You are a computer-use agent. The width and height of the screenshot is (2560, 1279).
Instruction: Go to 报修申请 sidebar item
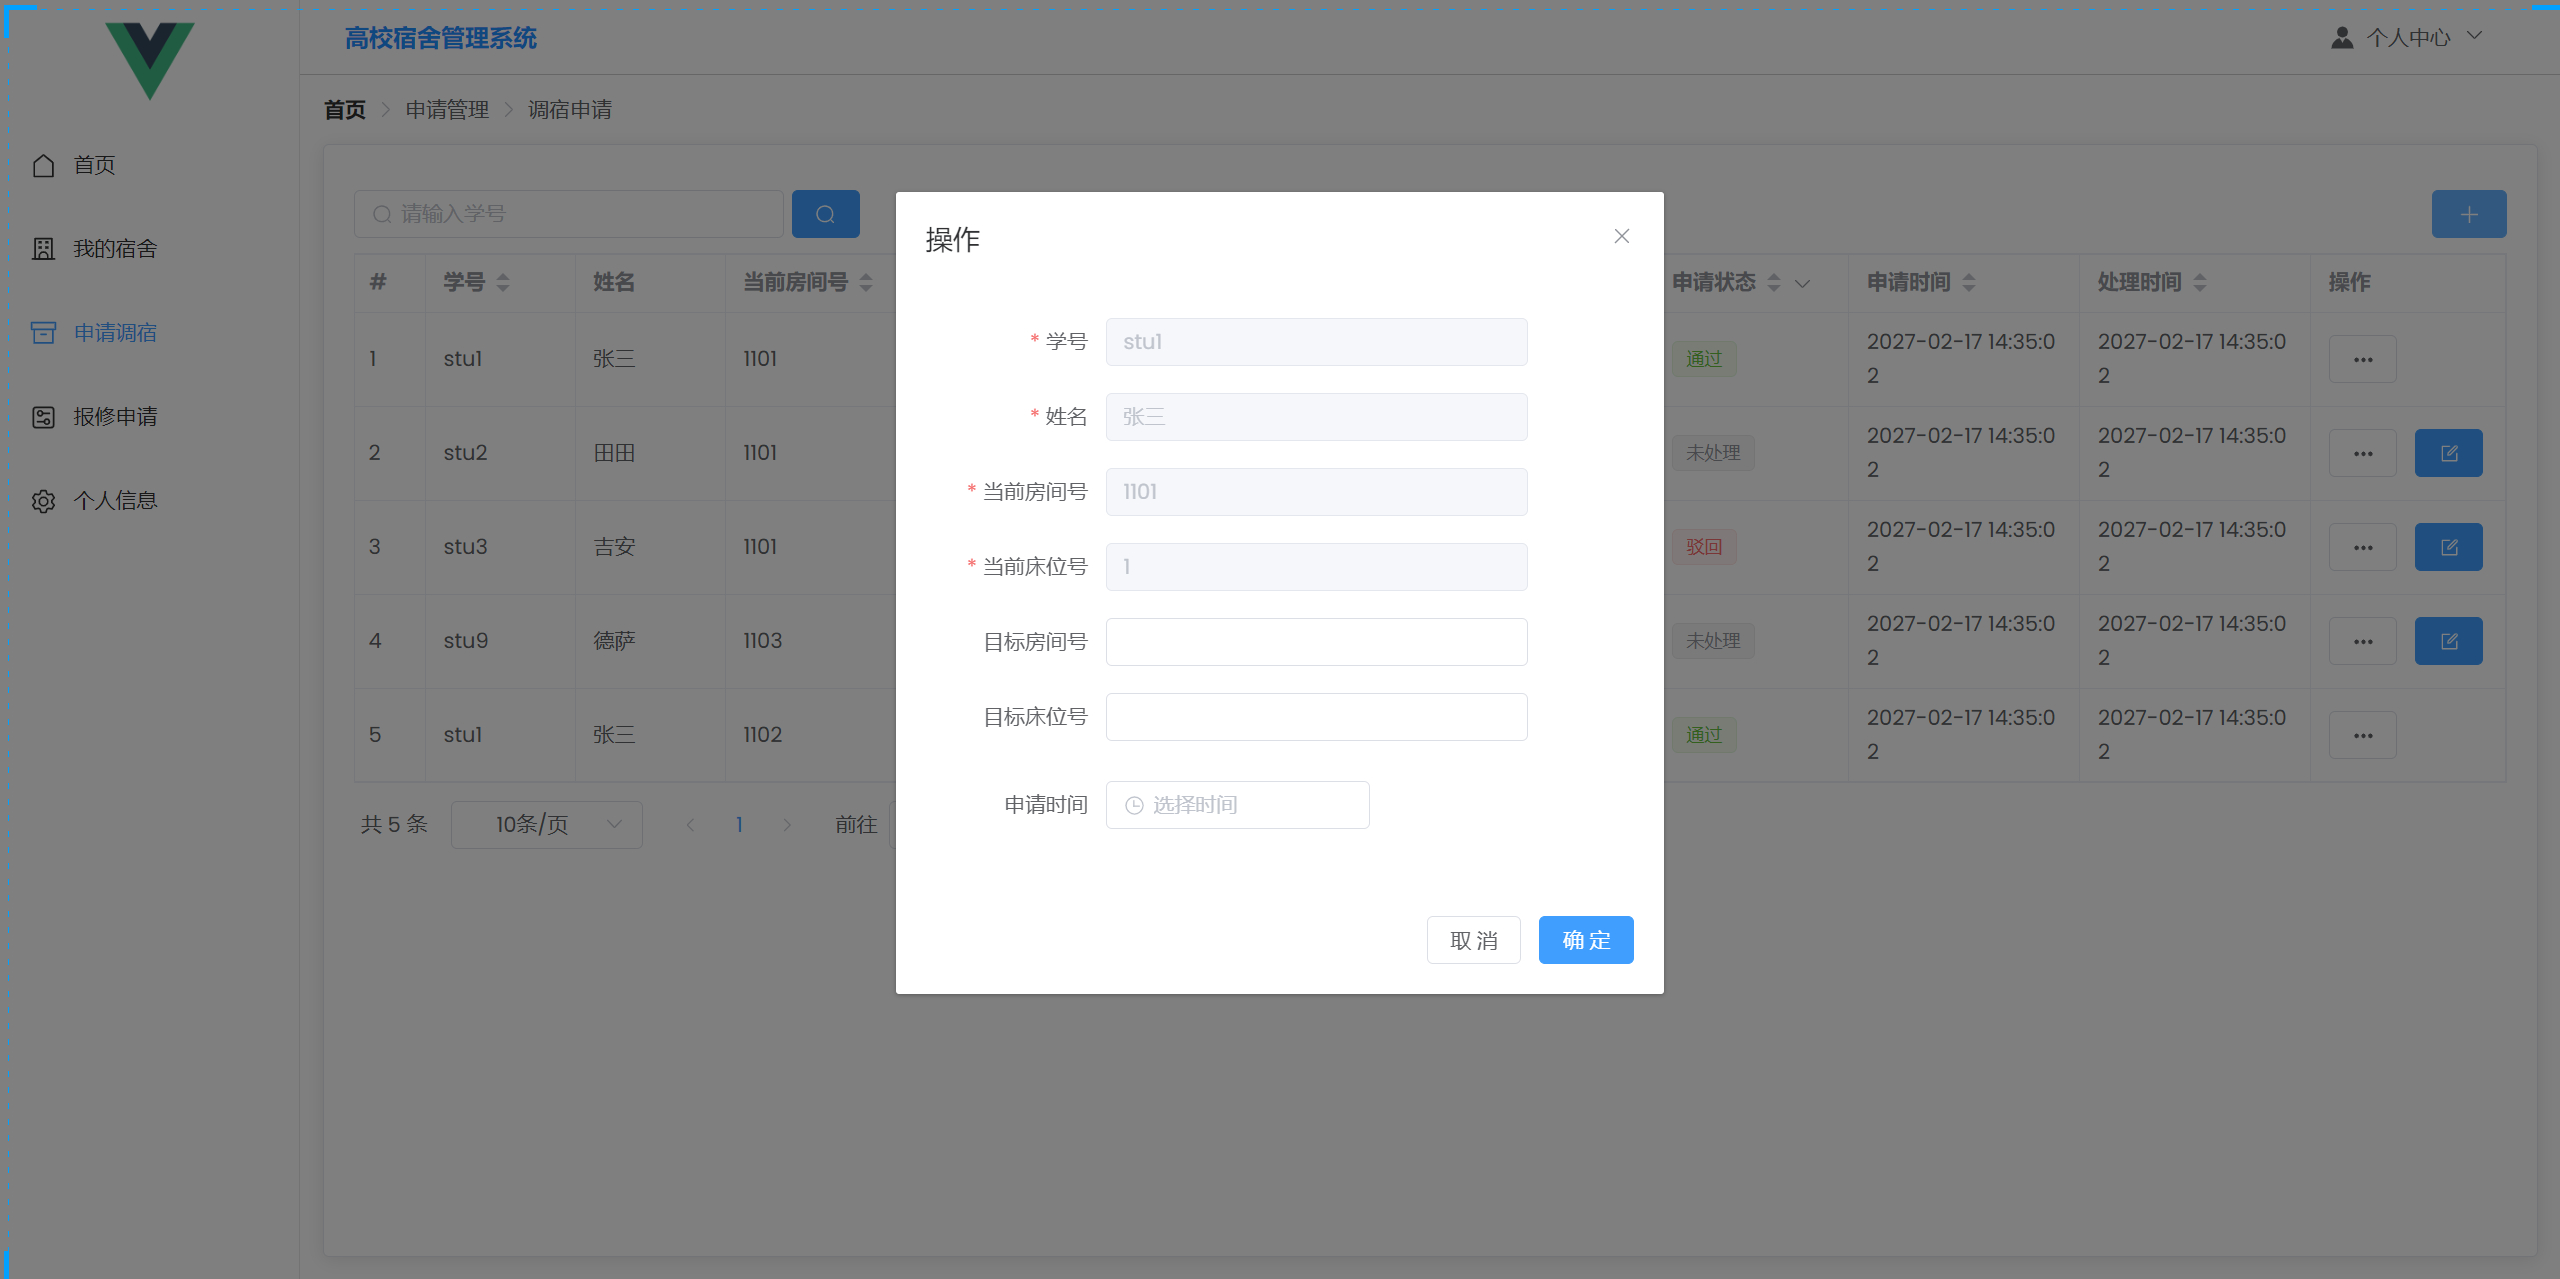pyautogui.click(x=115, y=417)
